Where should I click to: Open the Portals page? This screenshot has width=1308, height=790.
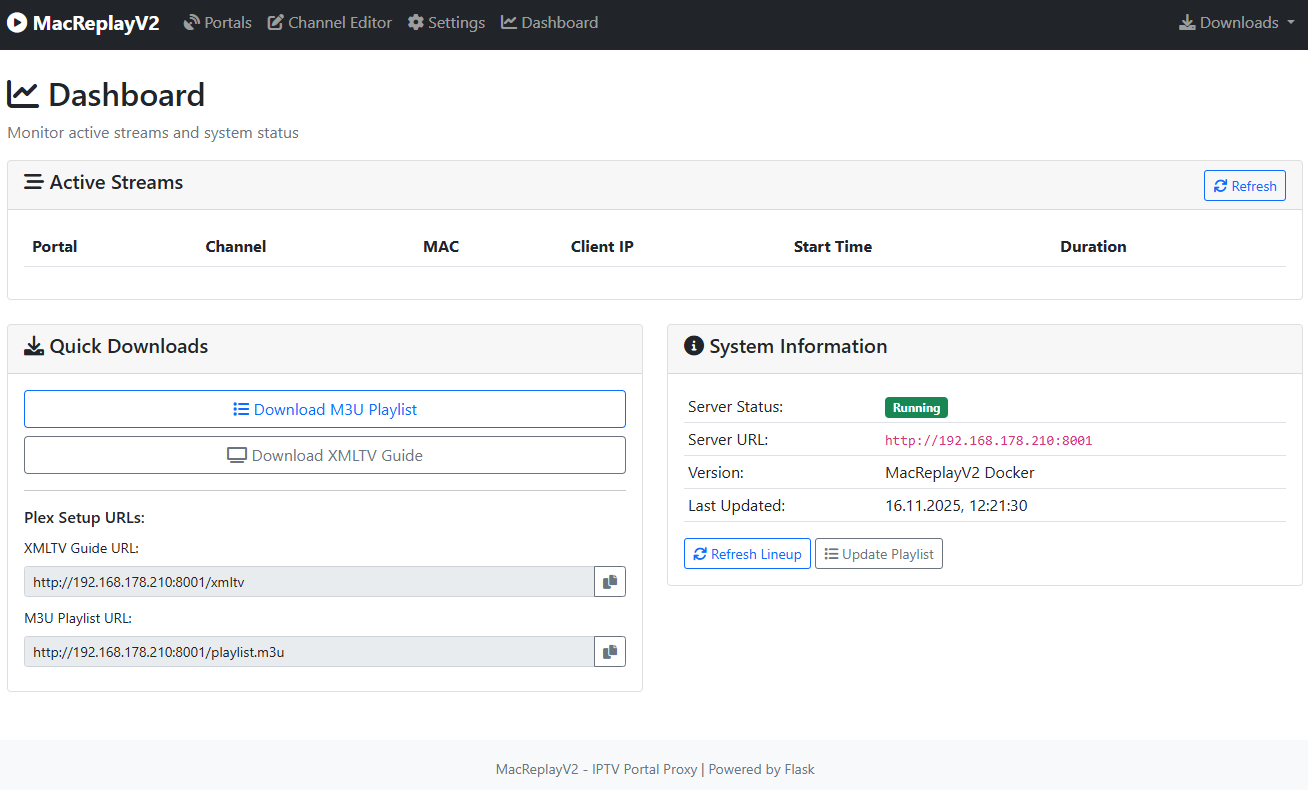(x=218, y=23)
